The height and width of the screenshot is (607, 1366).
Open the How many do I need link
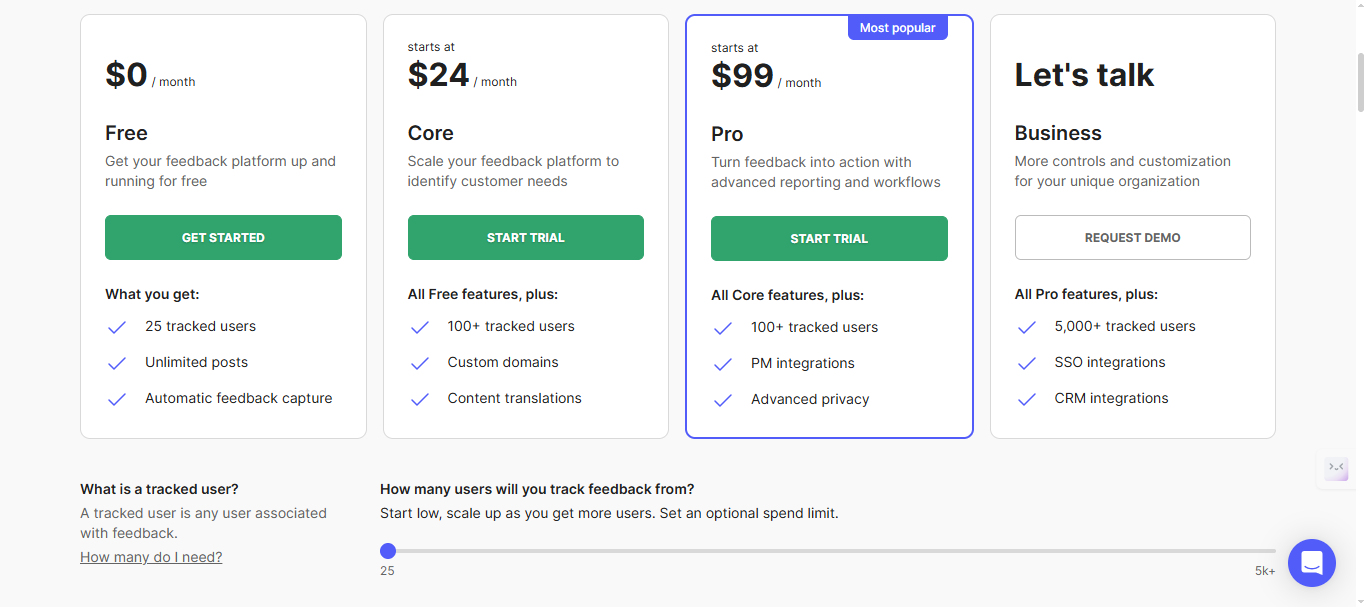coord(151,557)
